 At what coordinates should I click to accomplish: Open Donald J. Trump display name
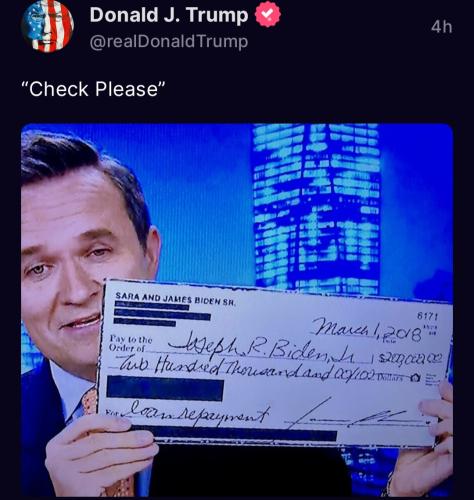pos(169,15)
